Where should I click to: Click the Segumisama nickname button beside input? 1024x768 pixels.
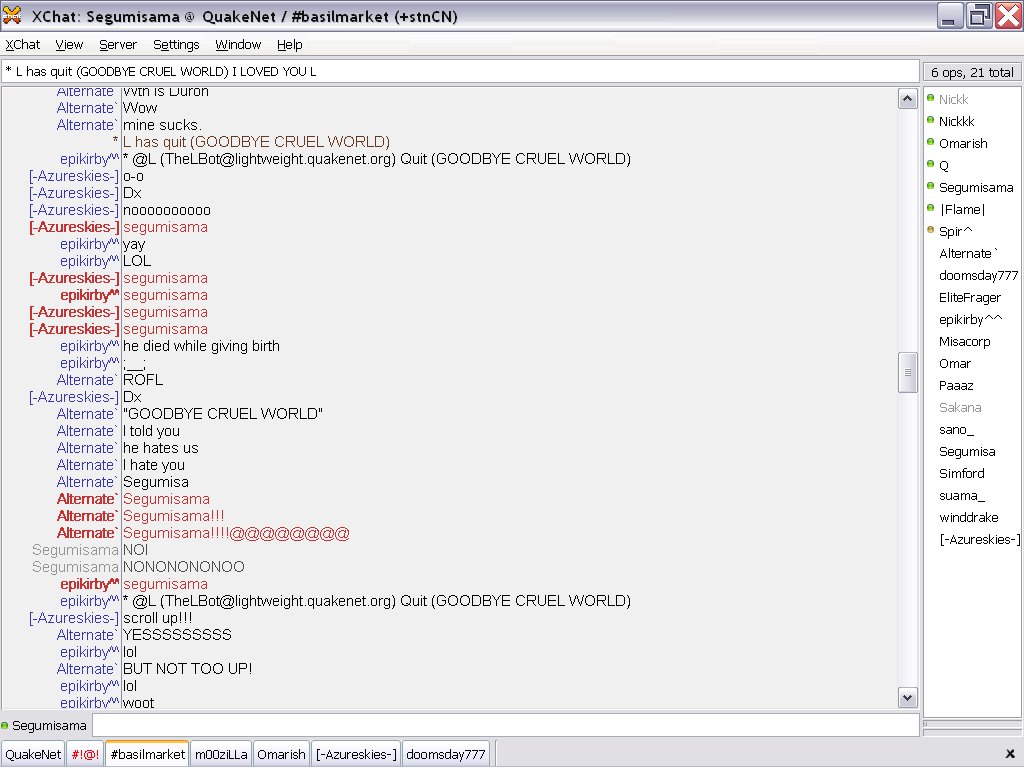pyautogui.click(x=49, y=725)
